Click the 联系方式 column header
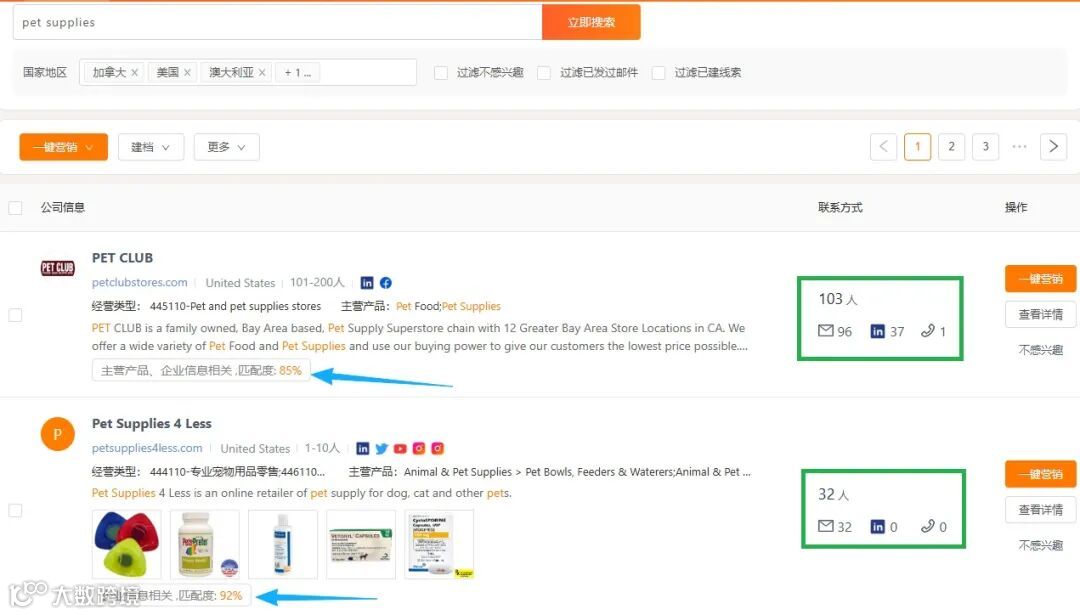 pyautogui.click(x=840, y=207)
